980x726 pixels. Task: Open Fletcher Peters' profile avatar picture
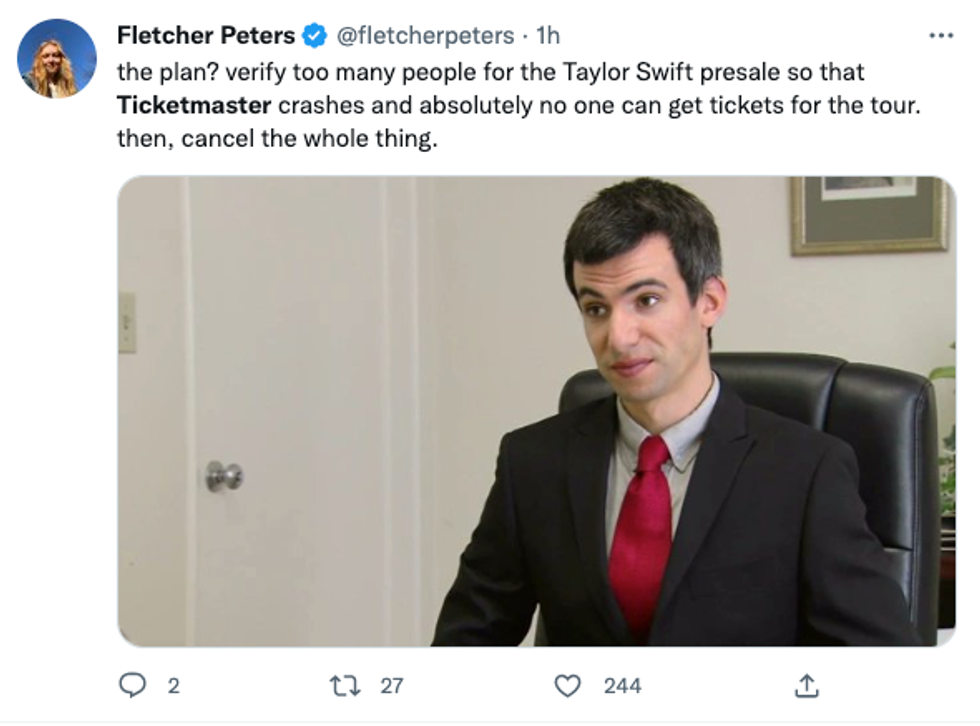pyautogui.click(x=57, y=58)
